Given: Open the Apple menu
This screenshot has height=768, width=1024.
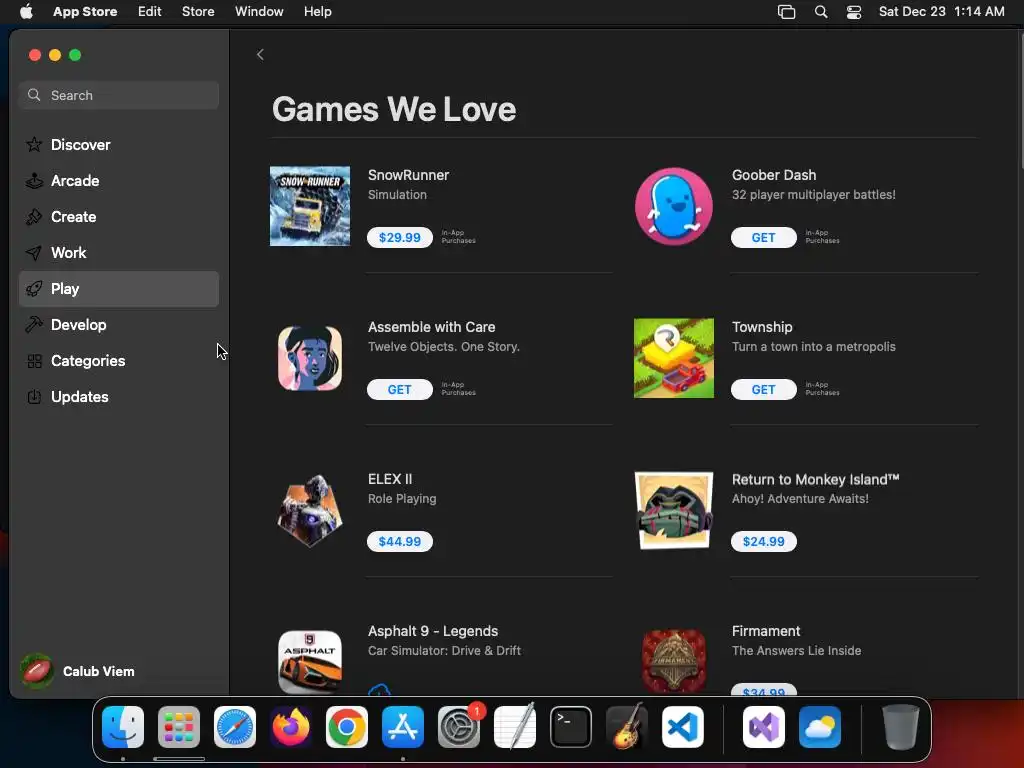Looking at the screenshot, I should point(26,12).
